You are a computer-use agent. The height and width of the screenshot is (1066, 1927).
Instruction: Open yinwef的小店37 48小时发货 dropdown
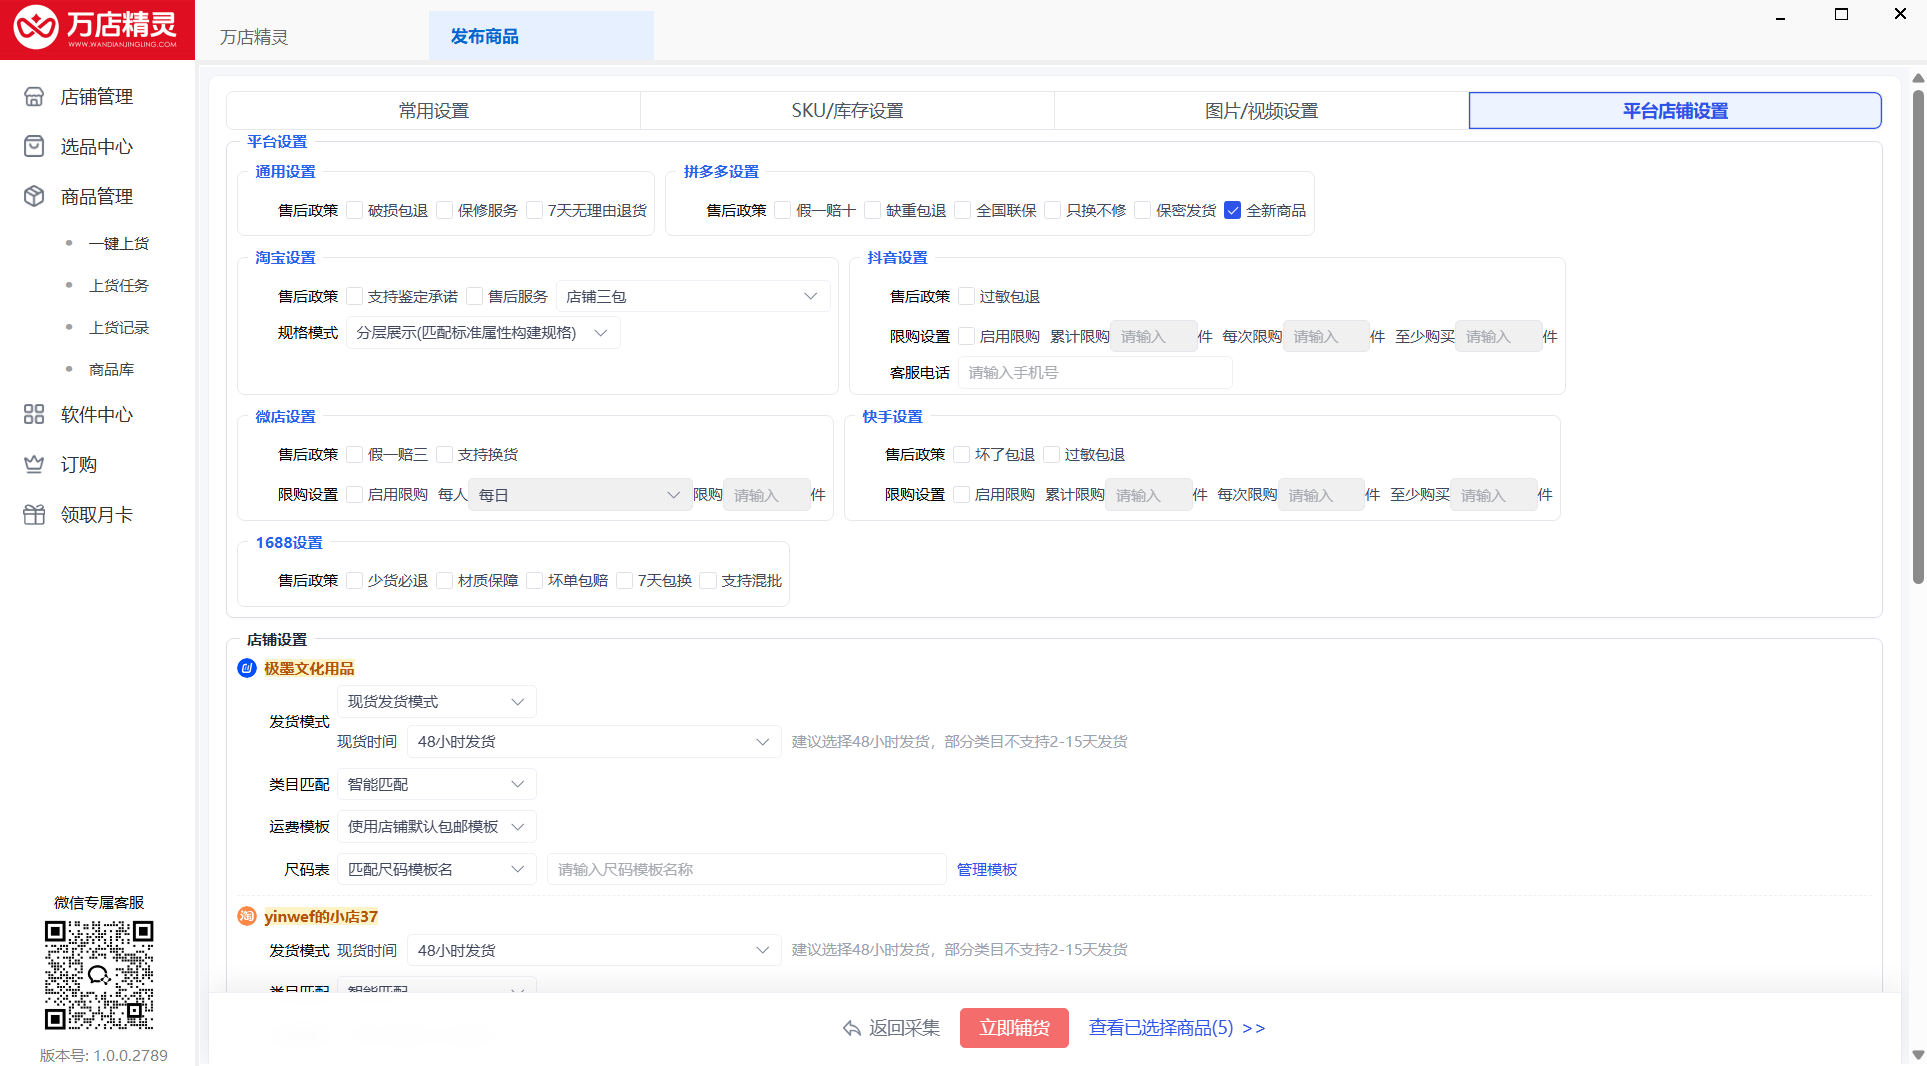tap(594, 950)
